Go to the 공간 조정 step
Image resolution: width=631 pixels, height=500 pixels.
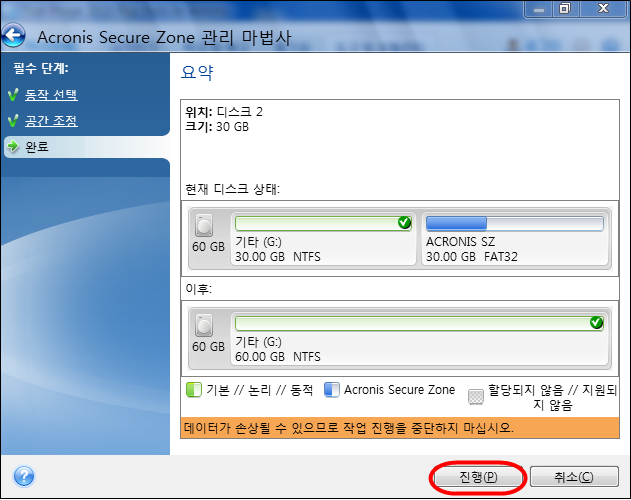pyautogui.click(x=51, y=120)
